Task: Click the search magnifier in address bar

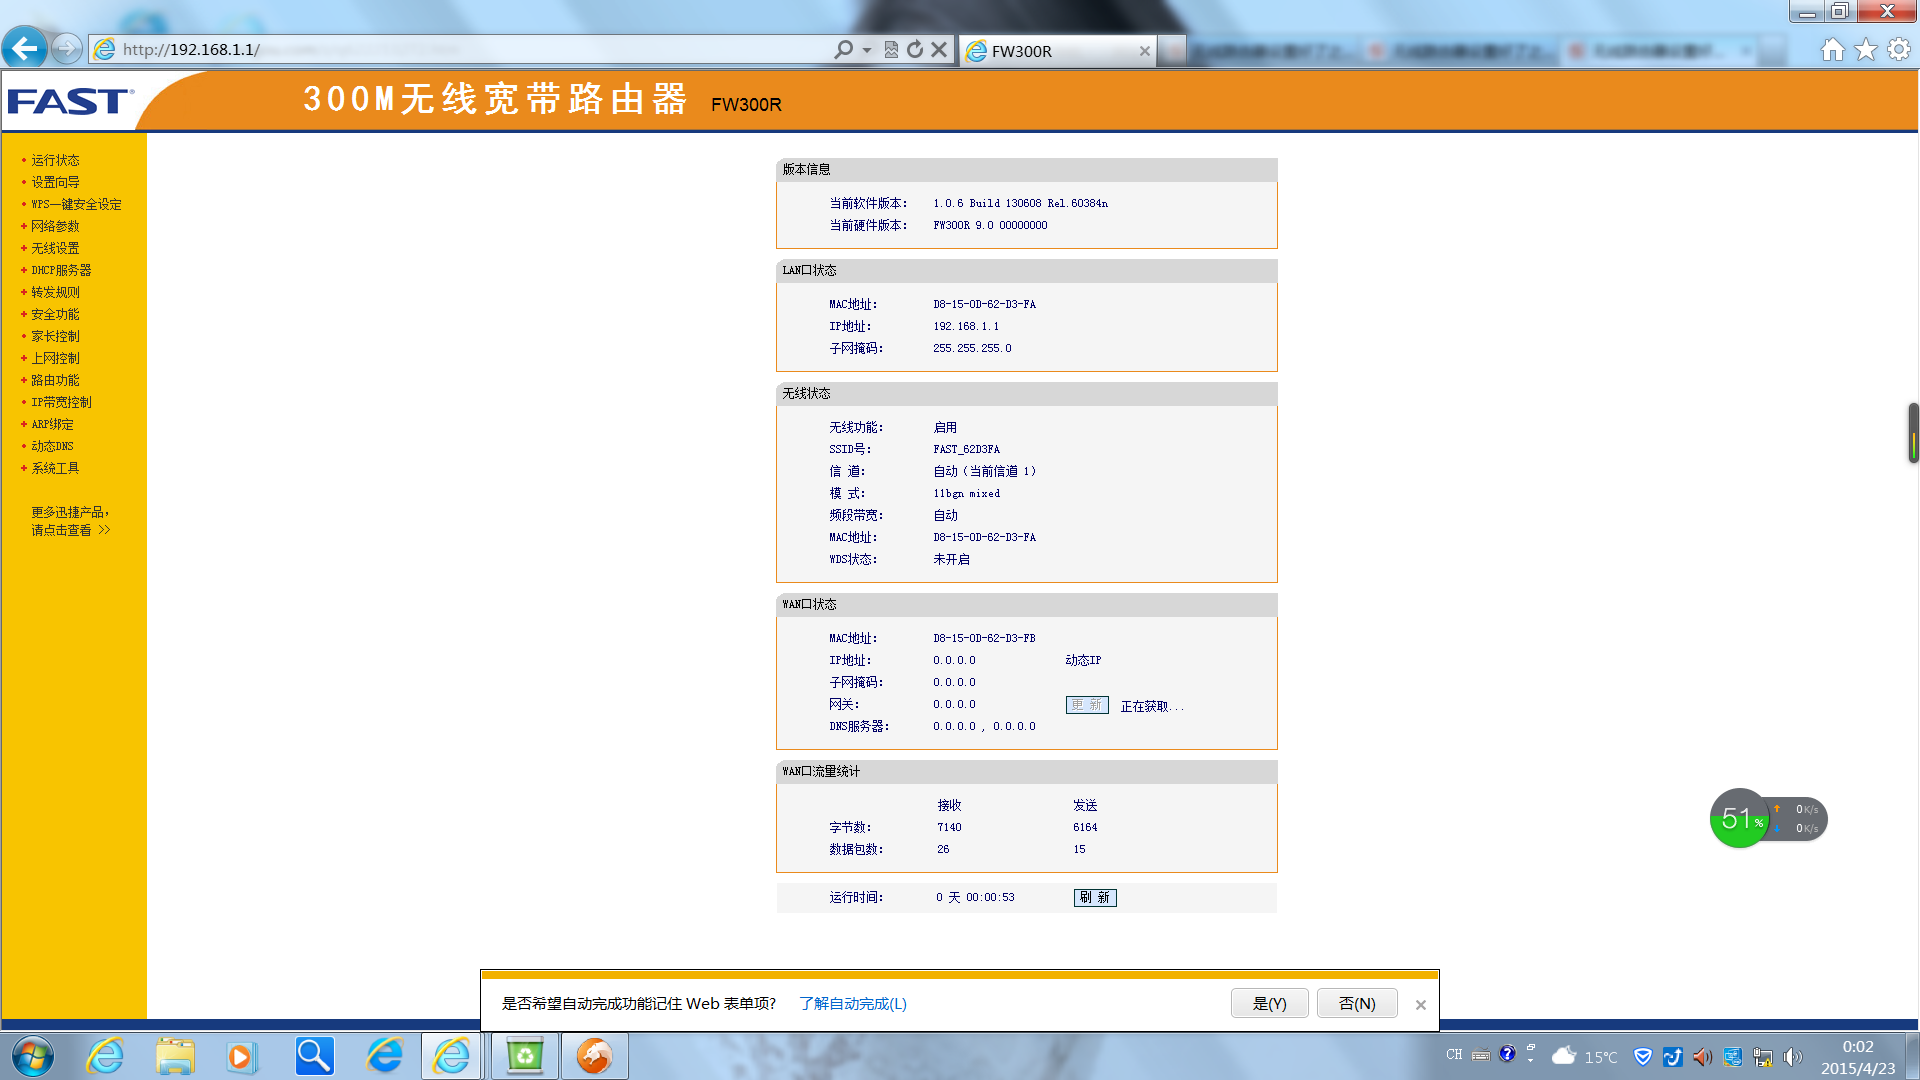Action: (x=844, y=49)
